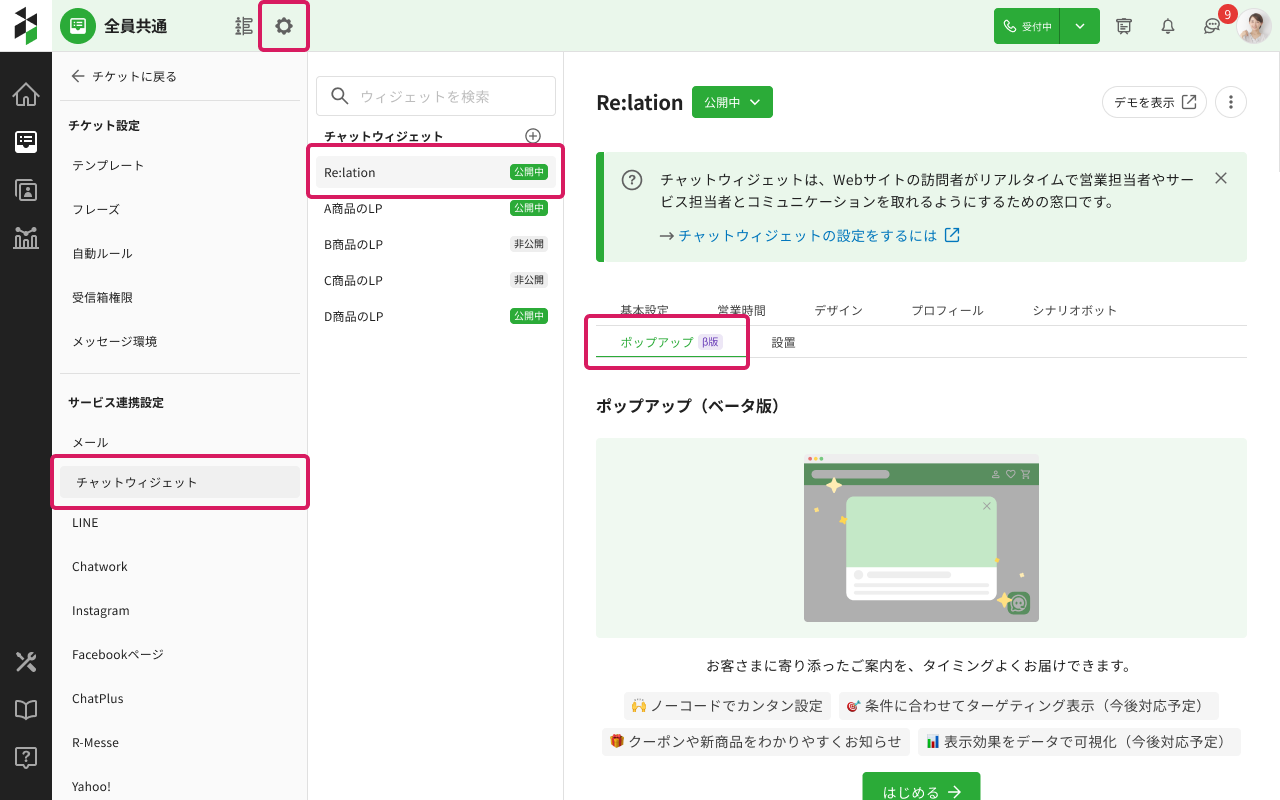
Task: Open the more options three-dot menu
Action: coord(1231,102)
